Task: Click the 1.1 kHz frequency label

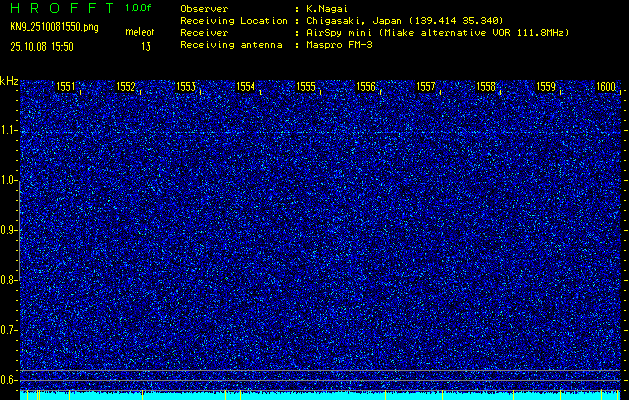Action: [x=9, y=130]
